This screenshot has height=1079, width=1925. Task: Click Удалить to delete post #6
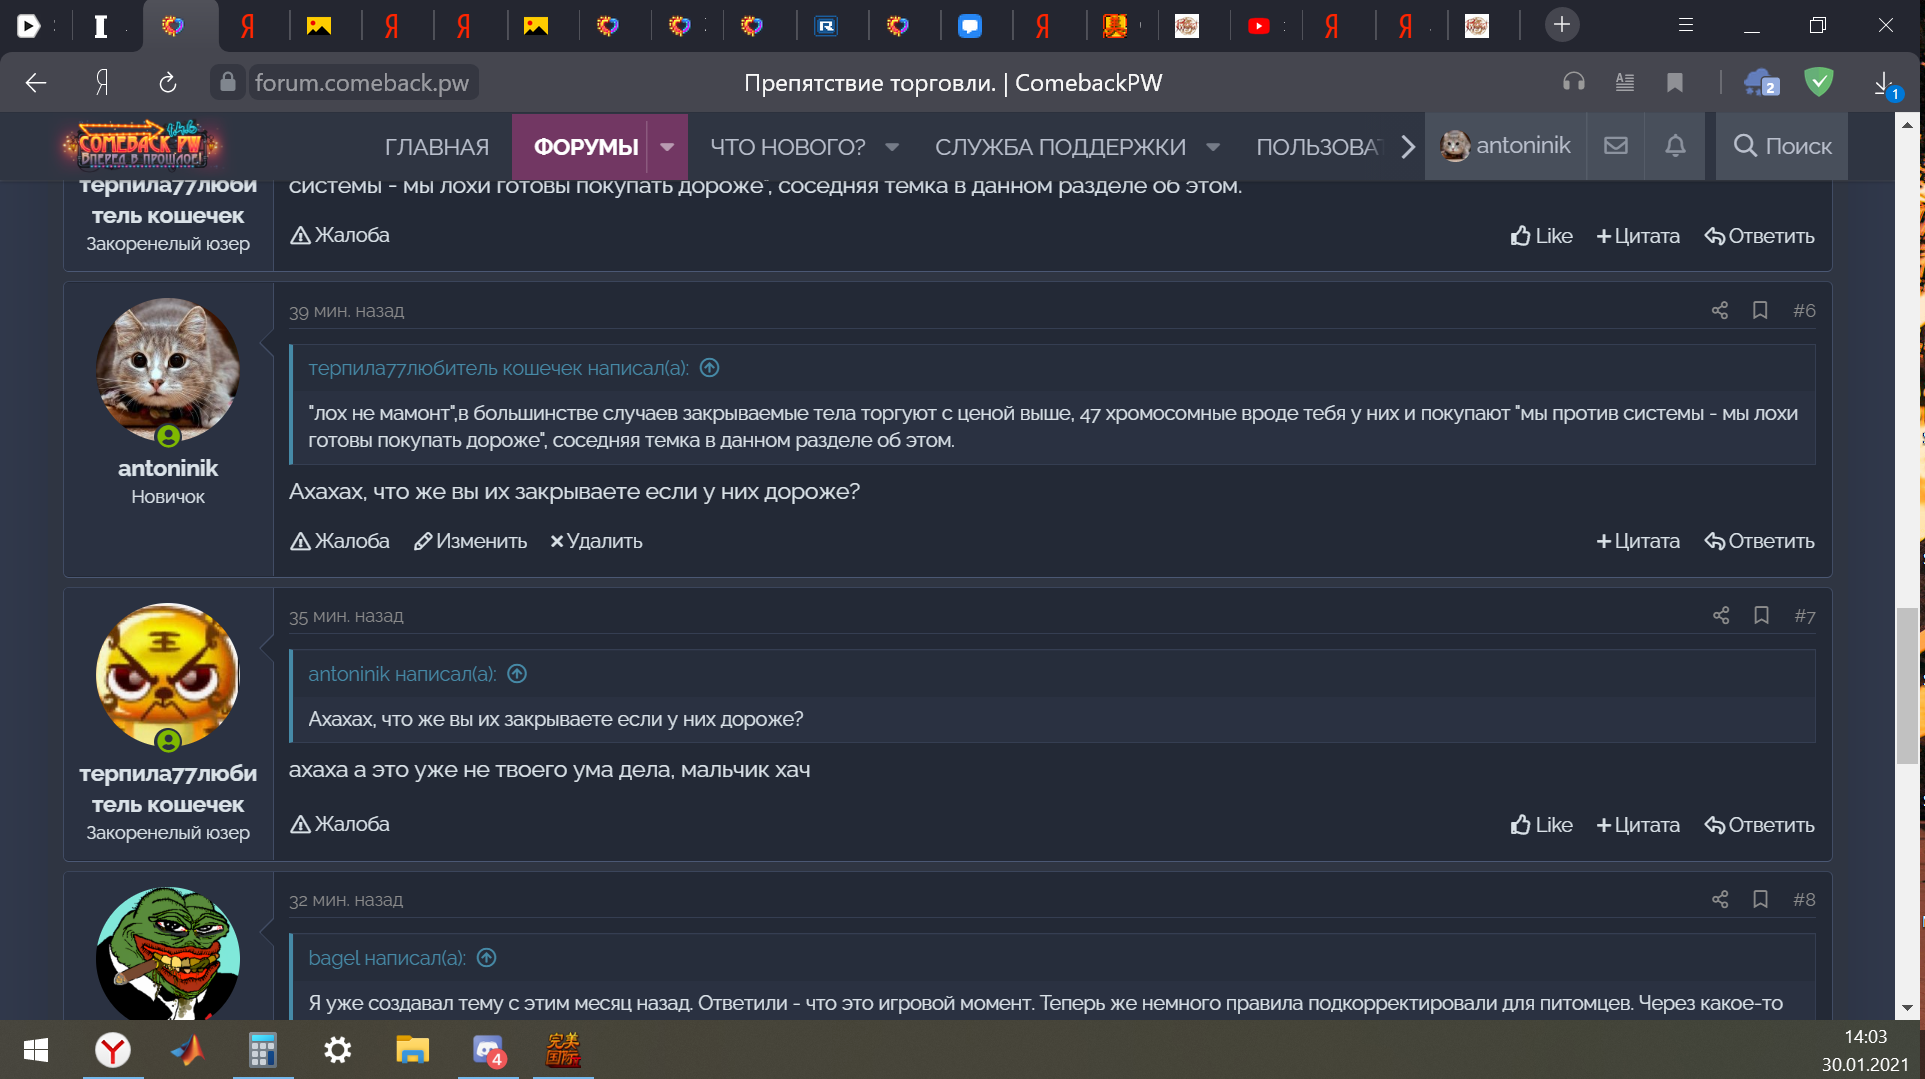596,541
